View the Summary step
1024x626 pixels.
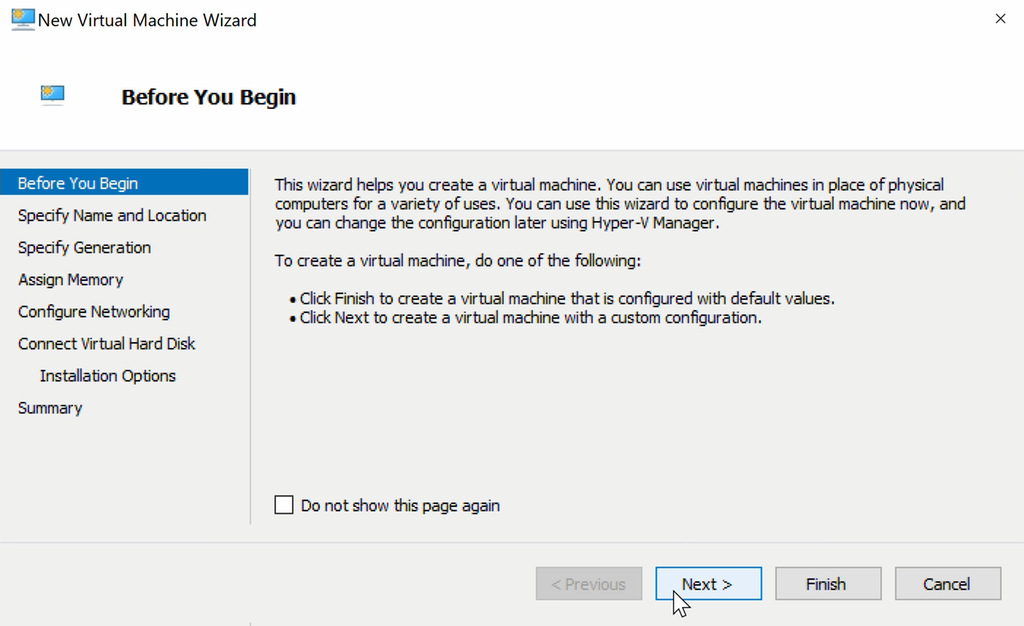tap(50, 408)
